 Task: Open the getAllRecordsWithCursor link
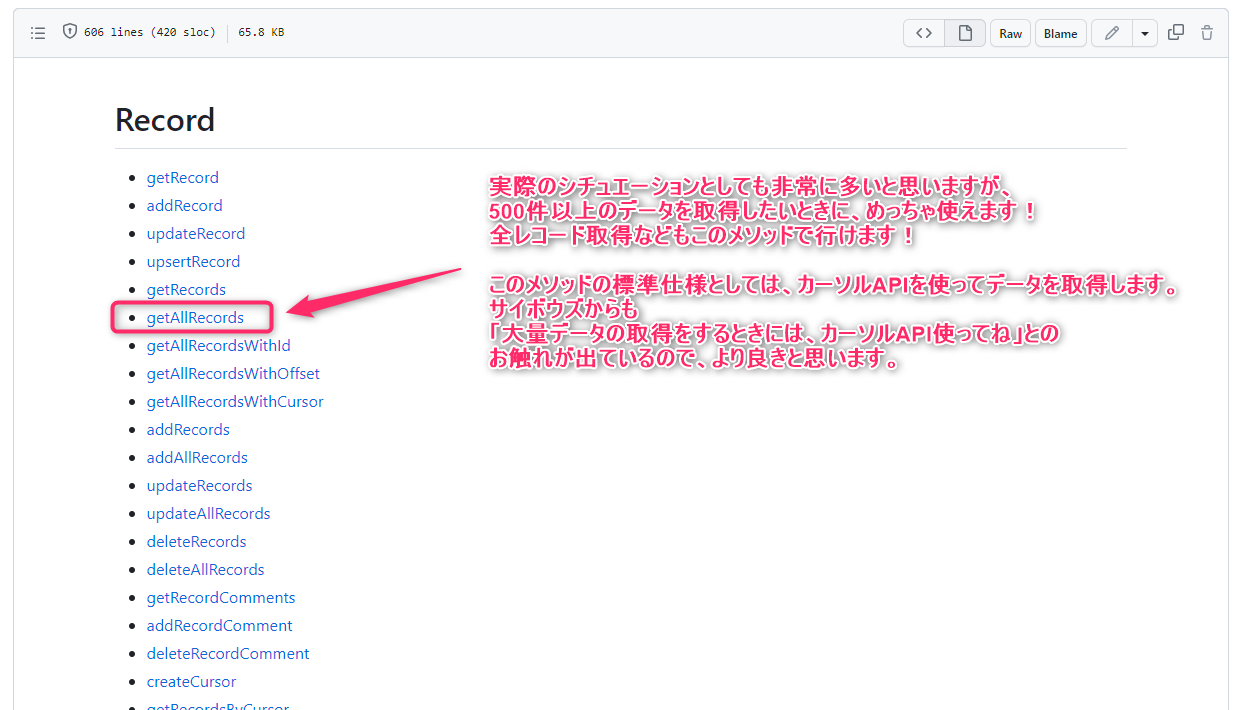(x=234, y=401)
